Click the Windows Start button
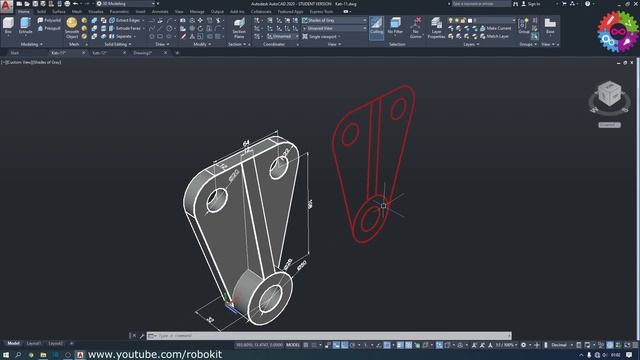This screenshot has height=360, width=640. pos(6,355)
